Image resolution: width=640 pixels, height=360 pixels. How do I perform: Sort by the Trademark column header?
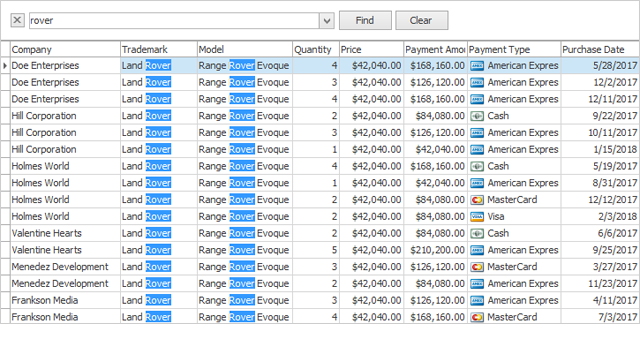[x=159, y=49]
